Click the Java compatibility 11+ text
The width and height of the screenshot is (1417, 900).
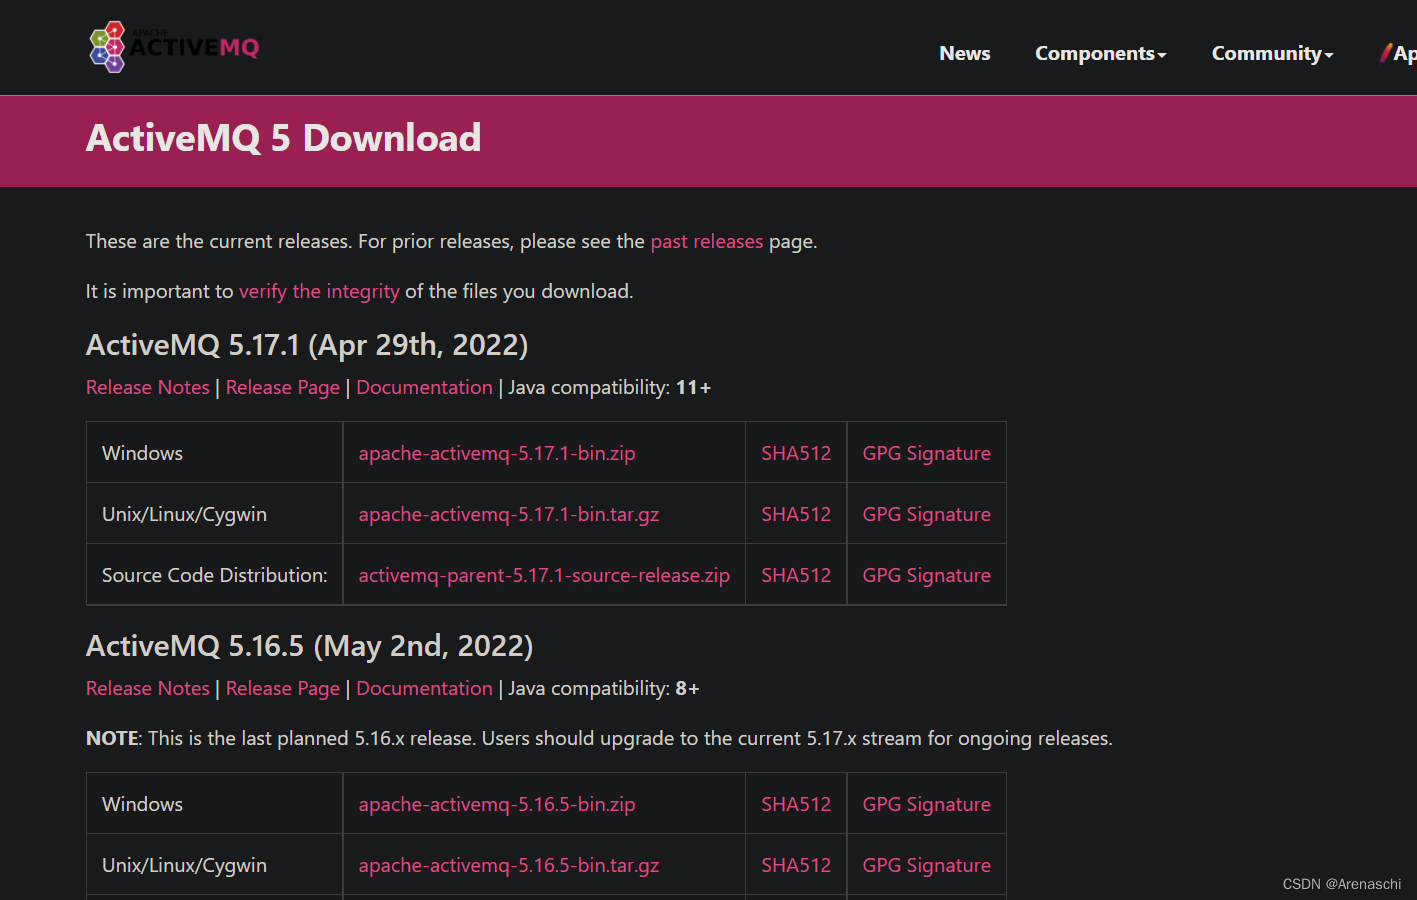609,387
